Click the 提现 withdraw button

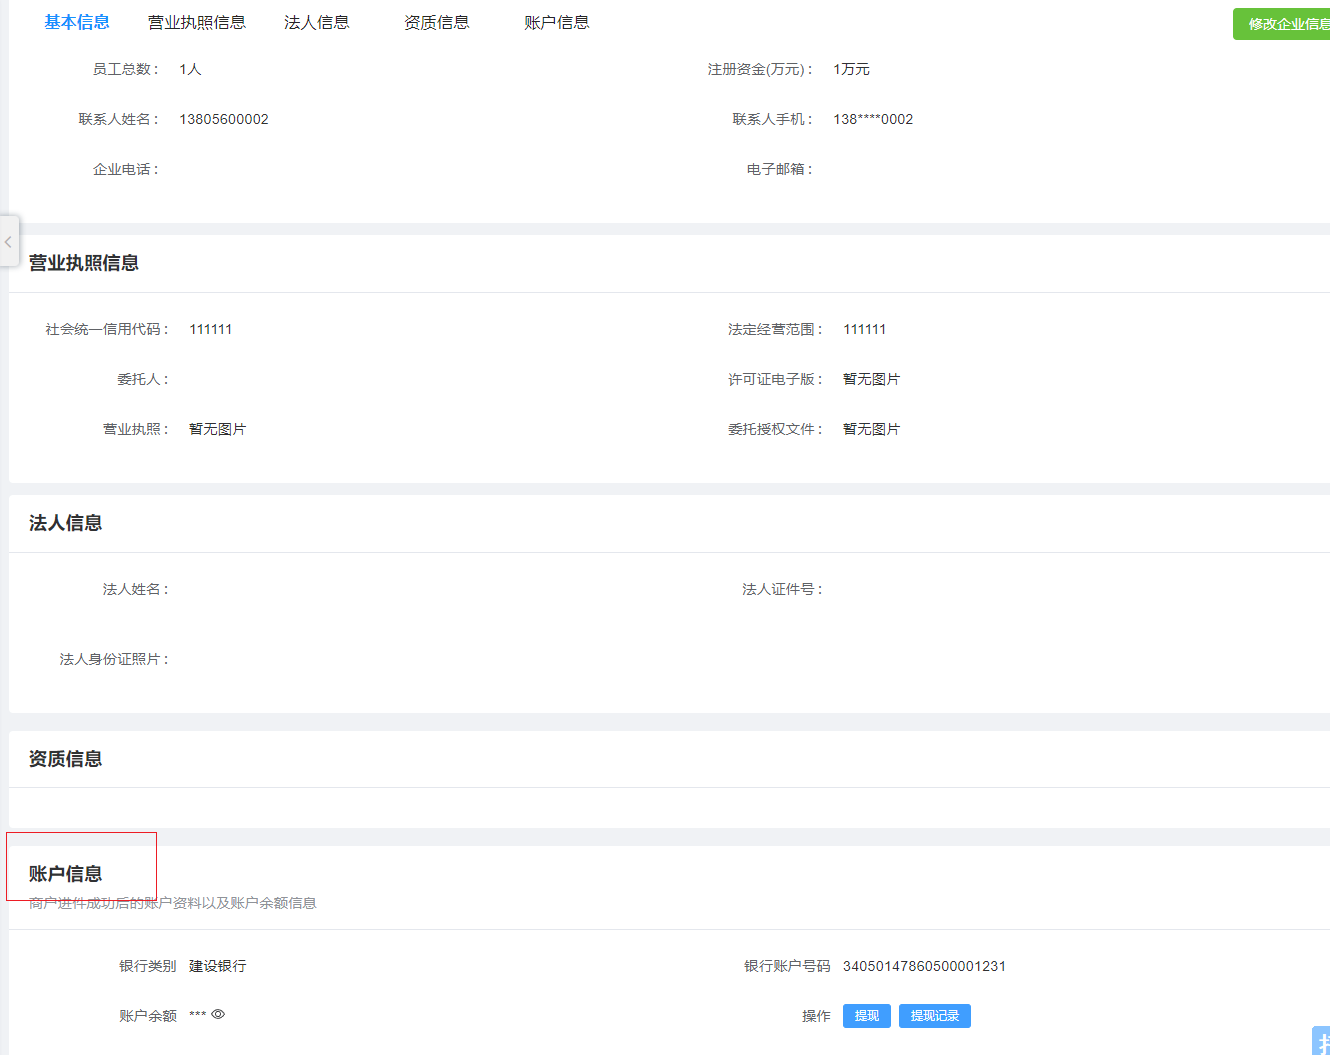click(866, 1016)
